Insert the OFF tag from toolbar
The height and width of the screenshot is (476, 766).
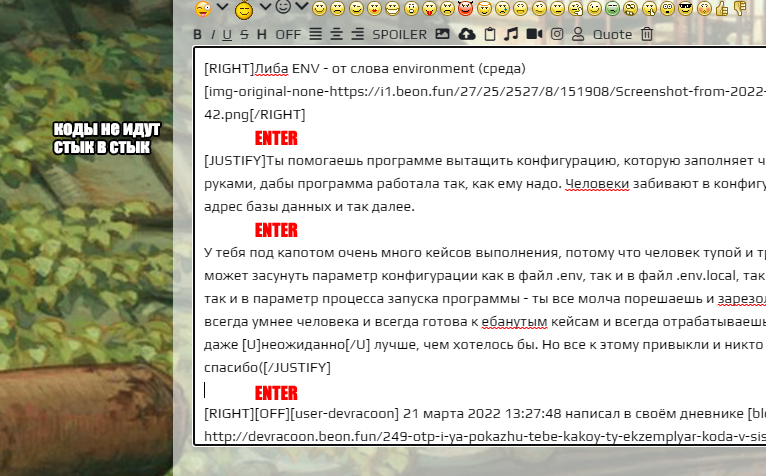click(288, 35)
